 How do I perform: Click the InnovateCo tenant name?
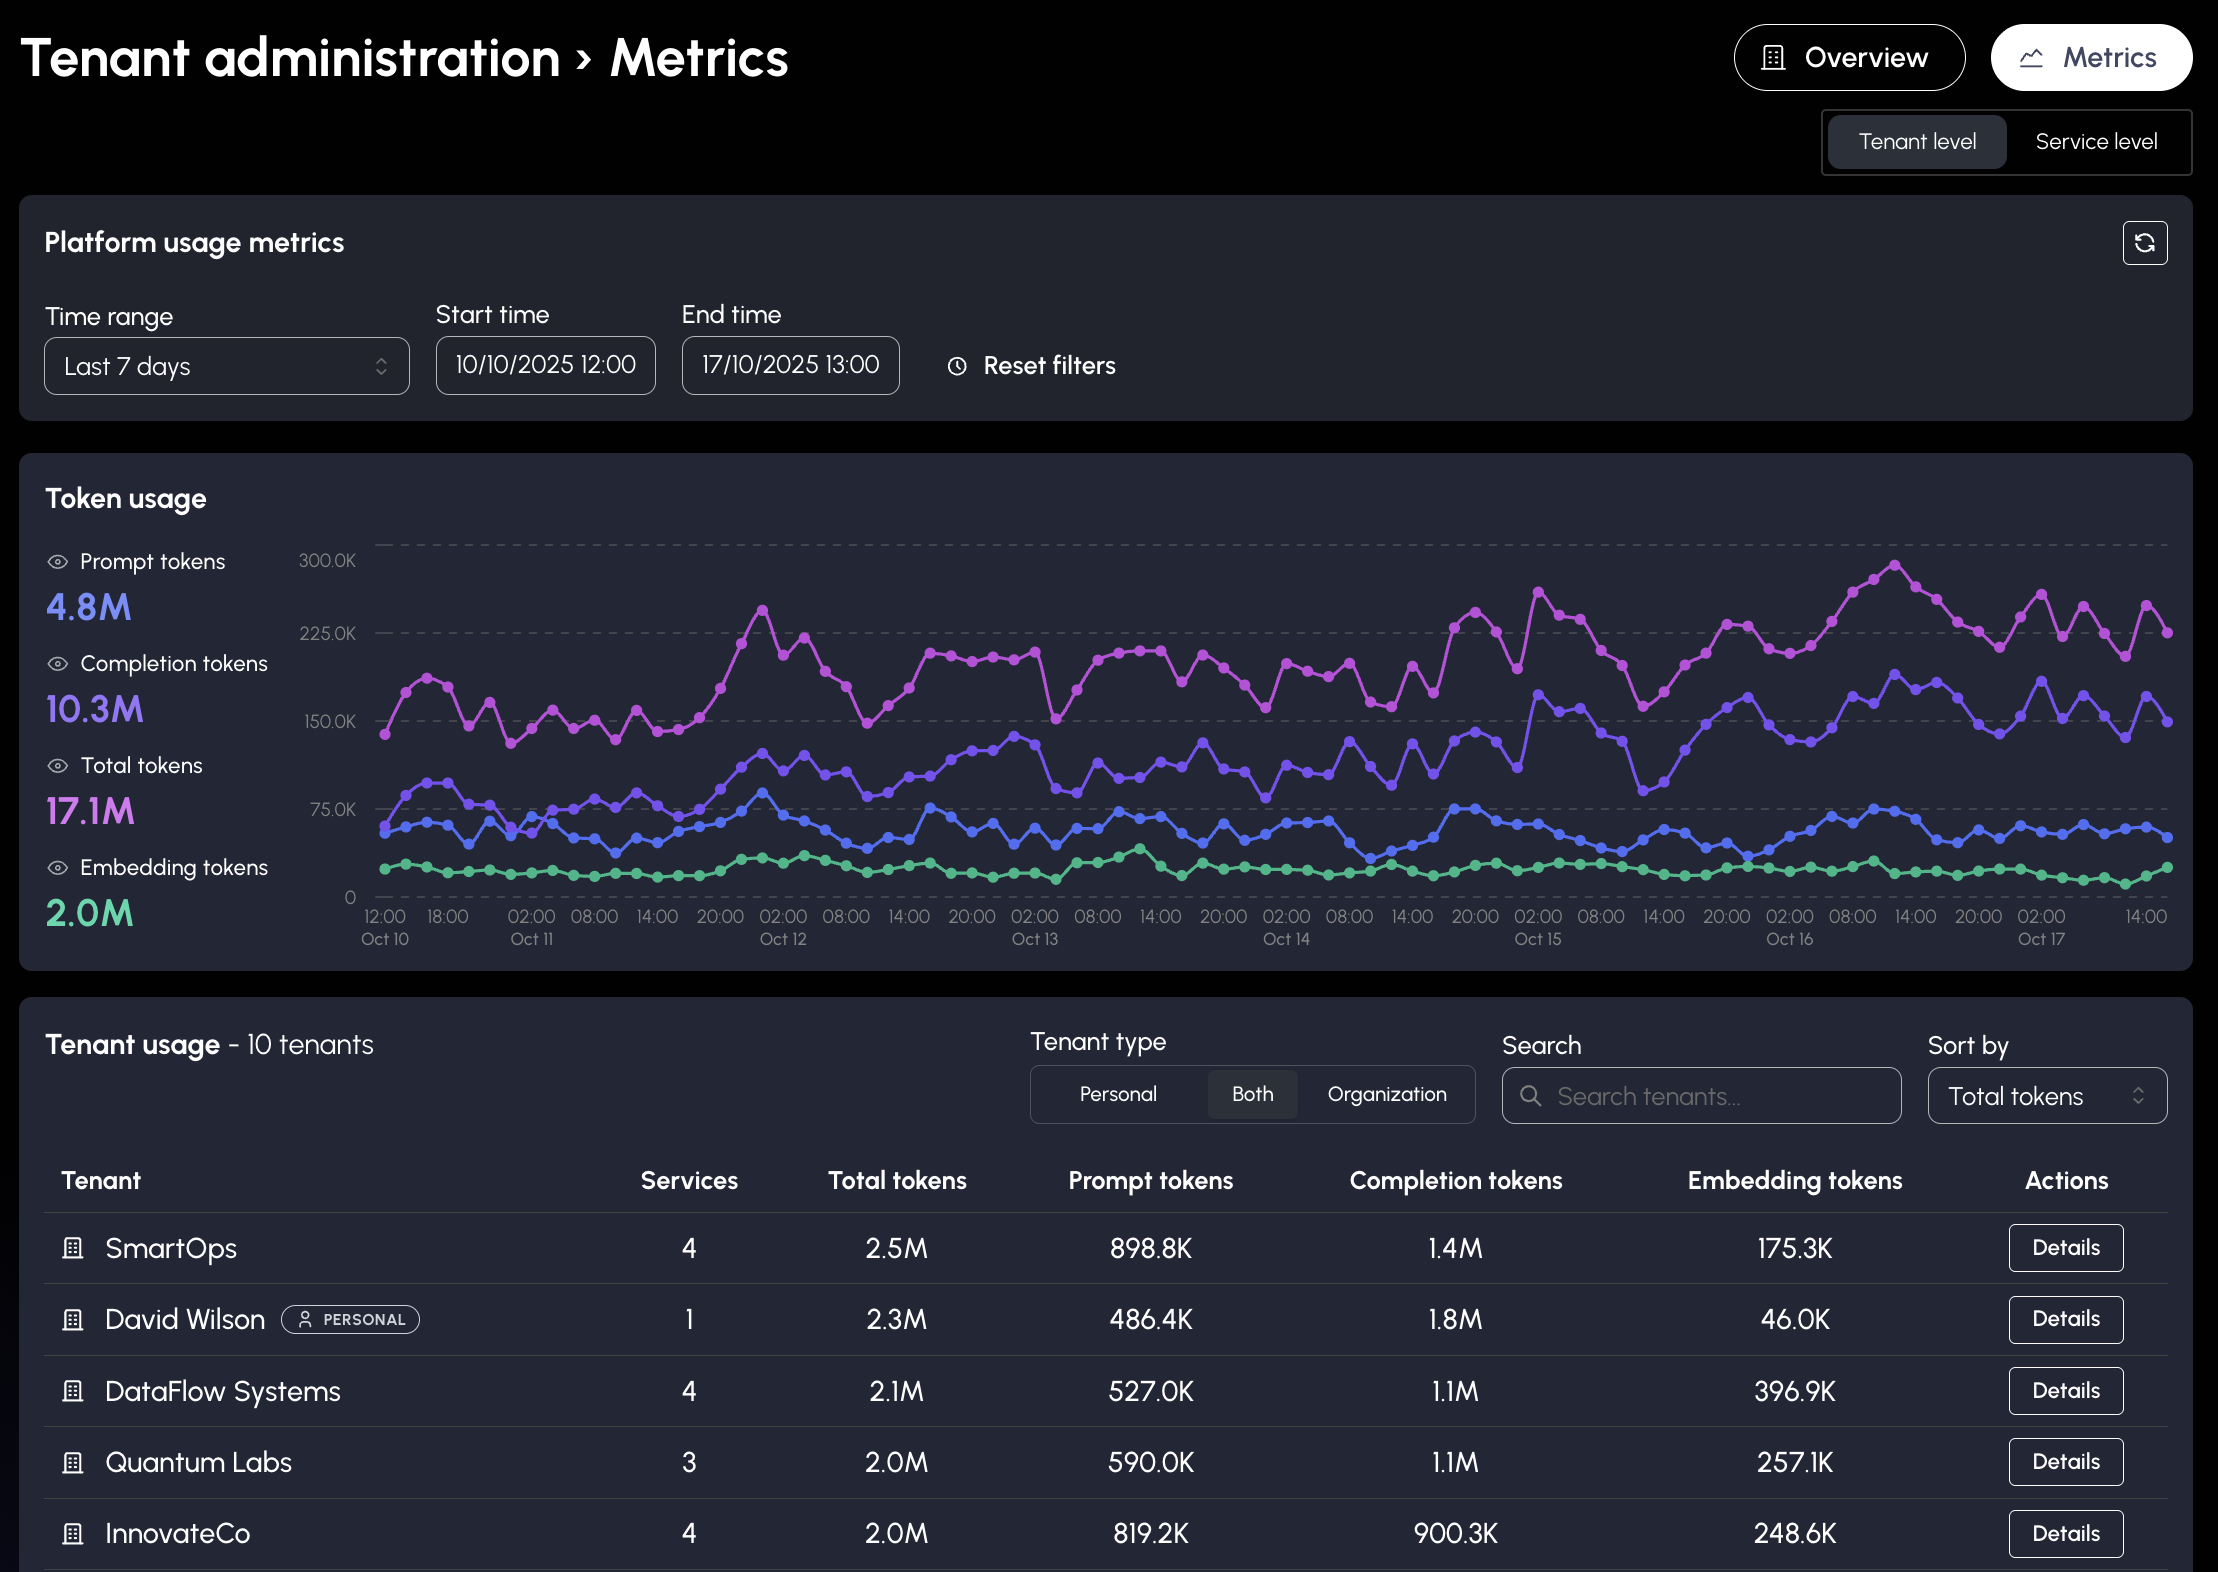[178, 1534]
